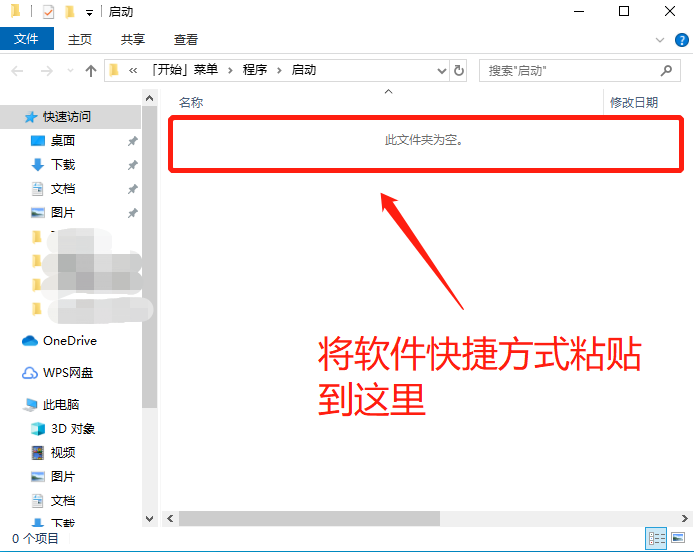Open OneDrive in the navigation pane
The image size is (694, 552).
click(69, 341)
